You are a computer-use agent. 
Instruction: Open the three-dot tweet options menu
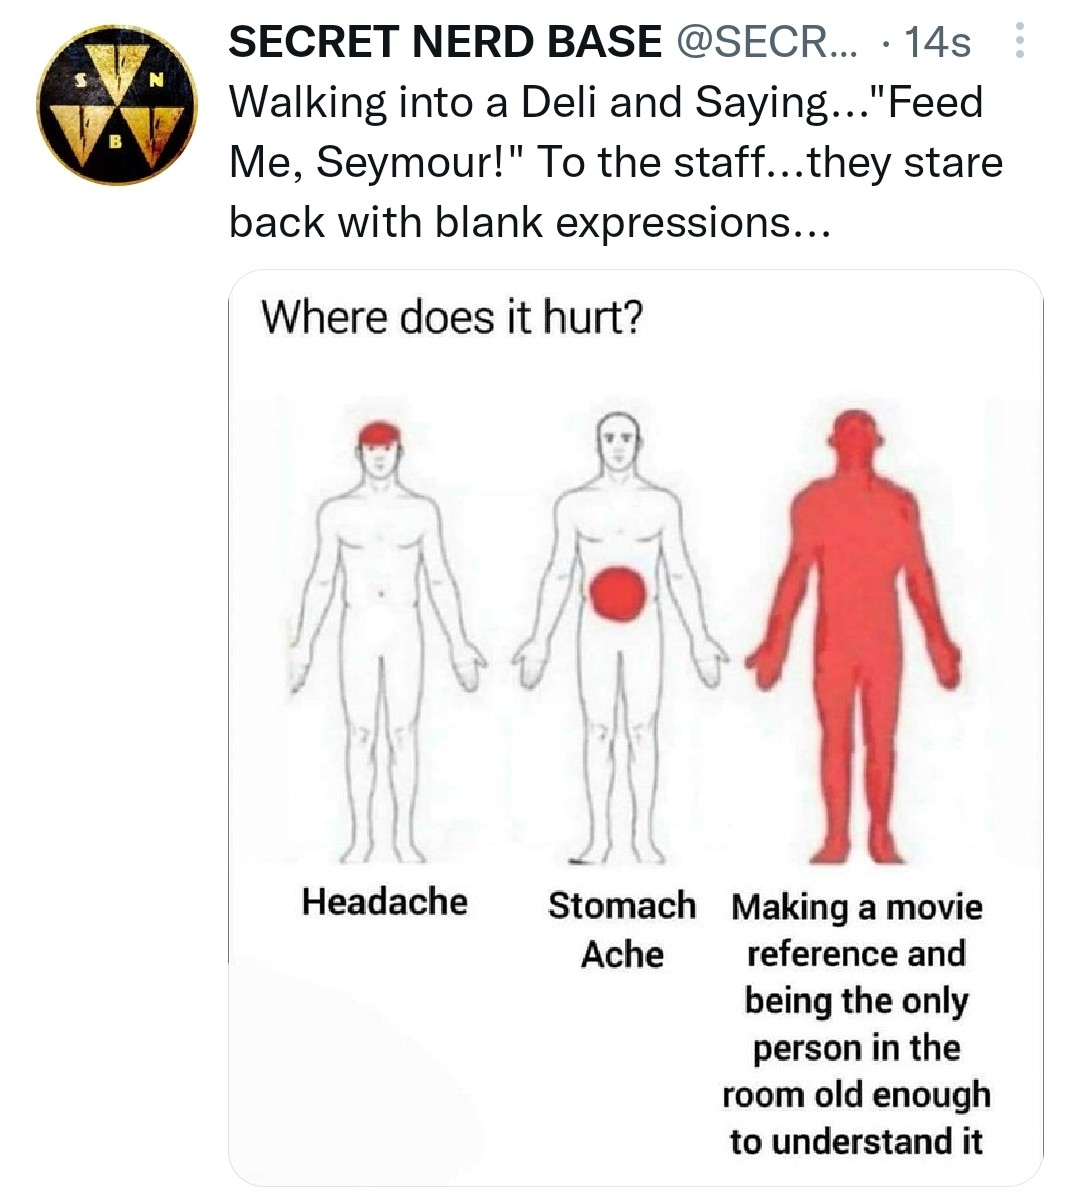tap(1020, 40)
